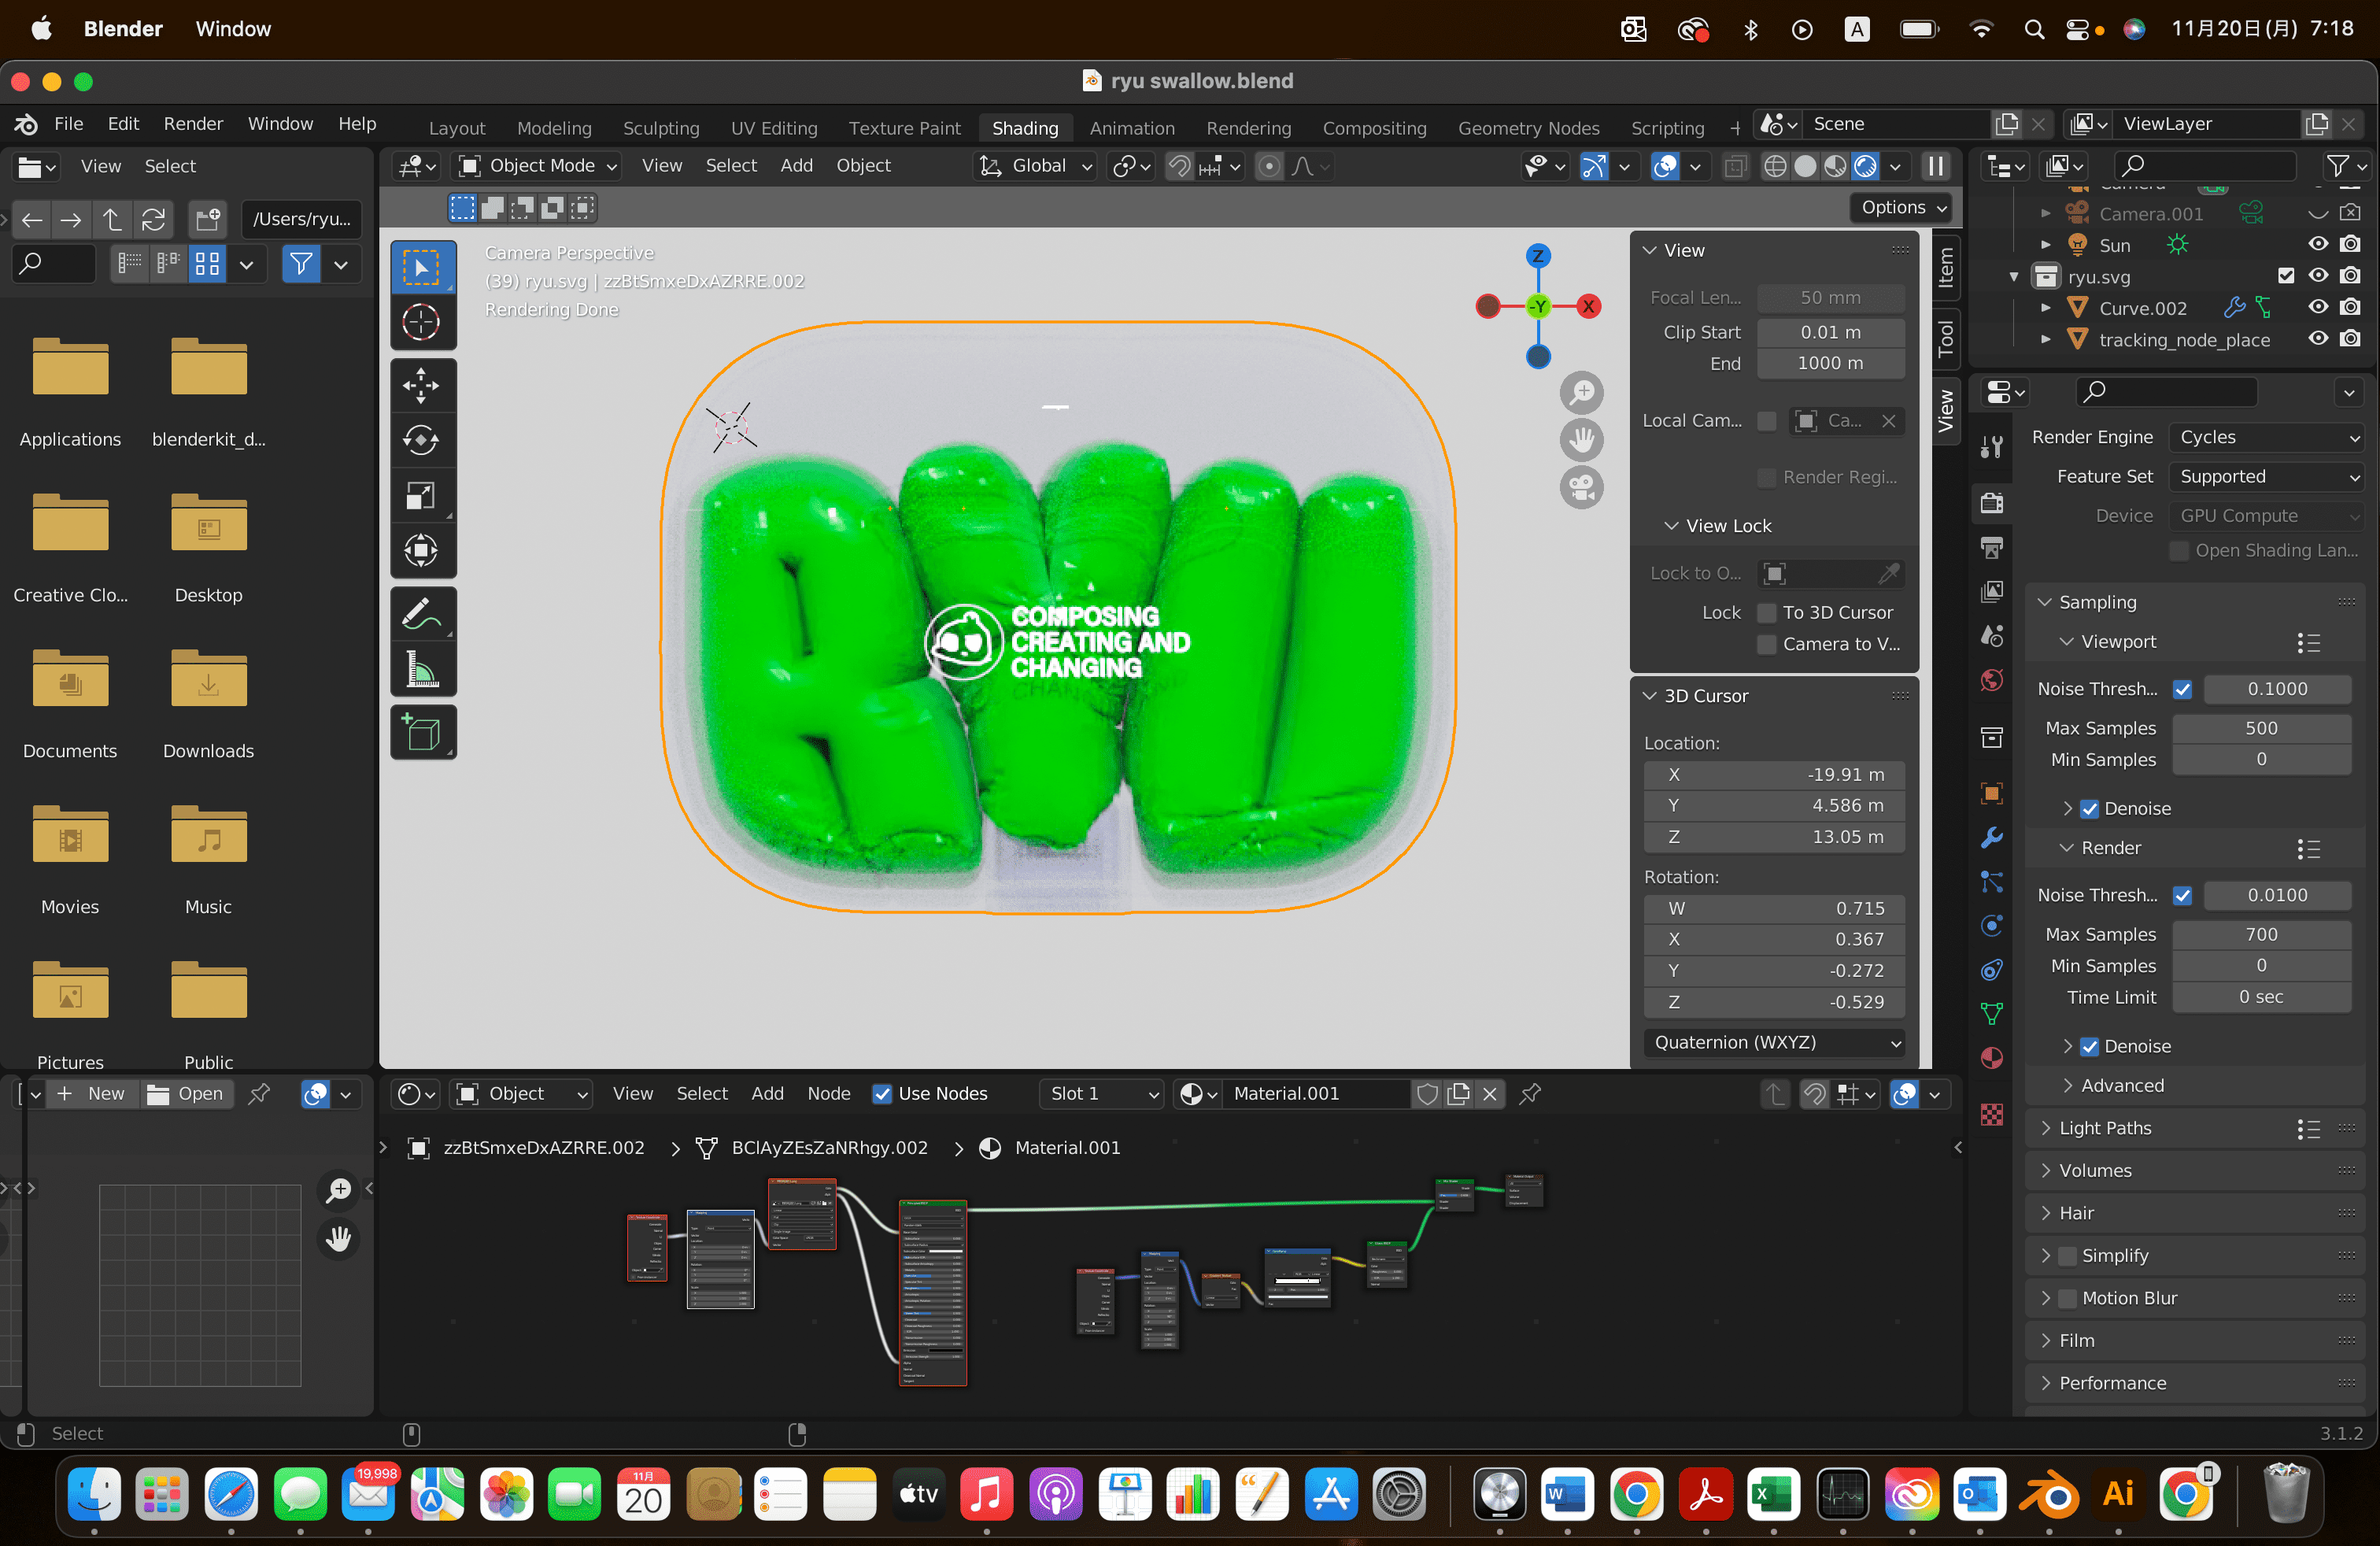Select the Move tool in viewport toolbar
The width and height of the screenshot is (2380, 1546).
coord(421,385)
